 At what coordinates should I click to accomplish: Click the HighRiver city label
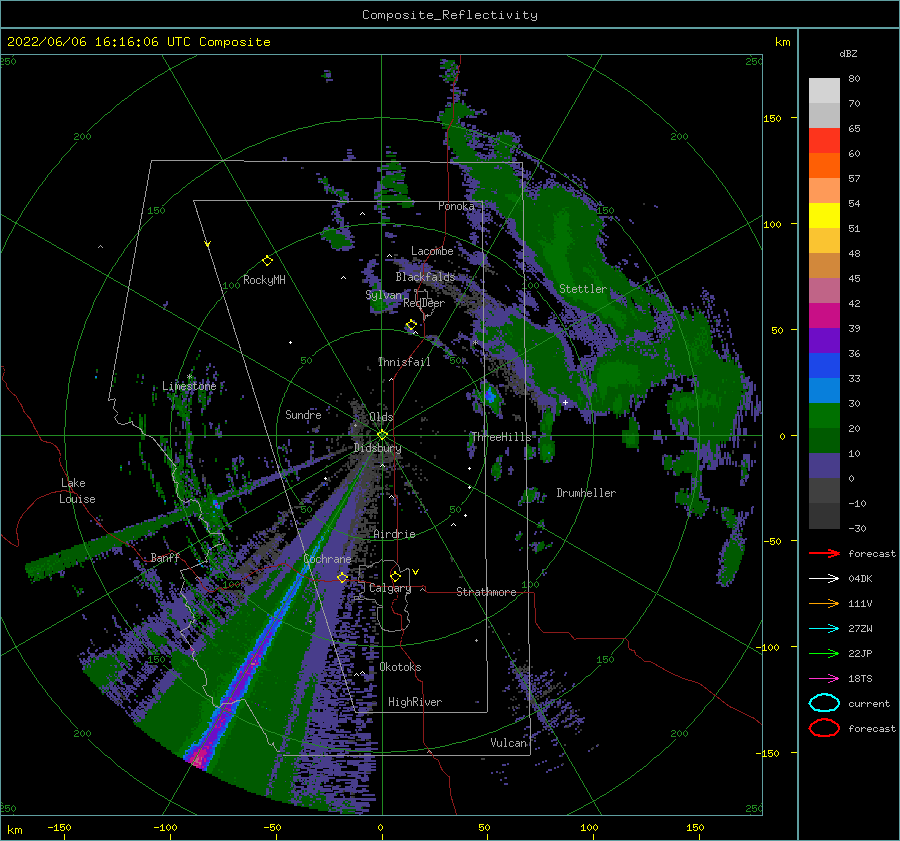click(x=415, y=702)
